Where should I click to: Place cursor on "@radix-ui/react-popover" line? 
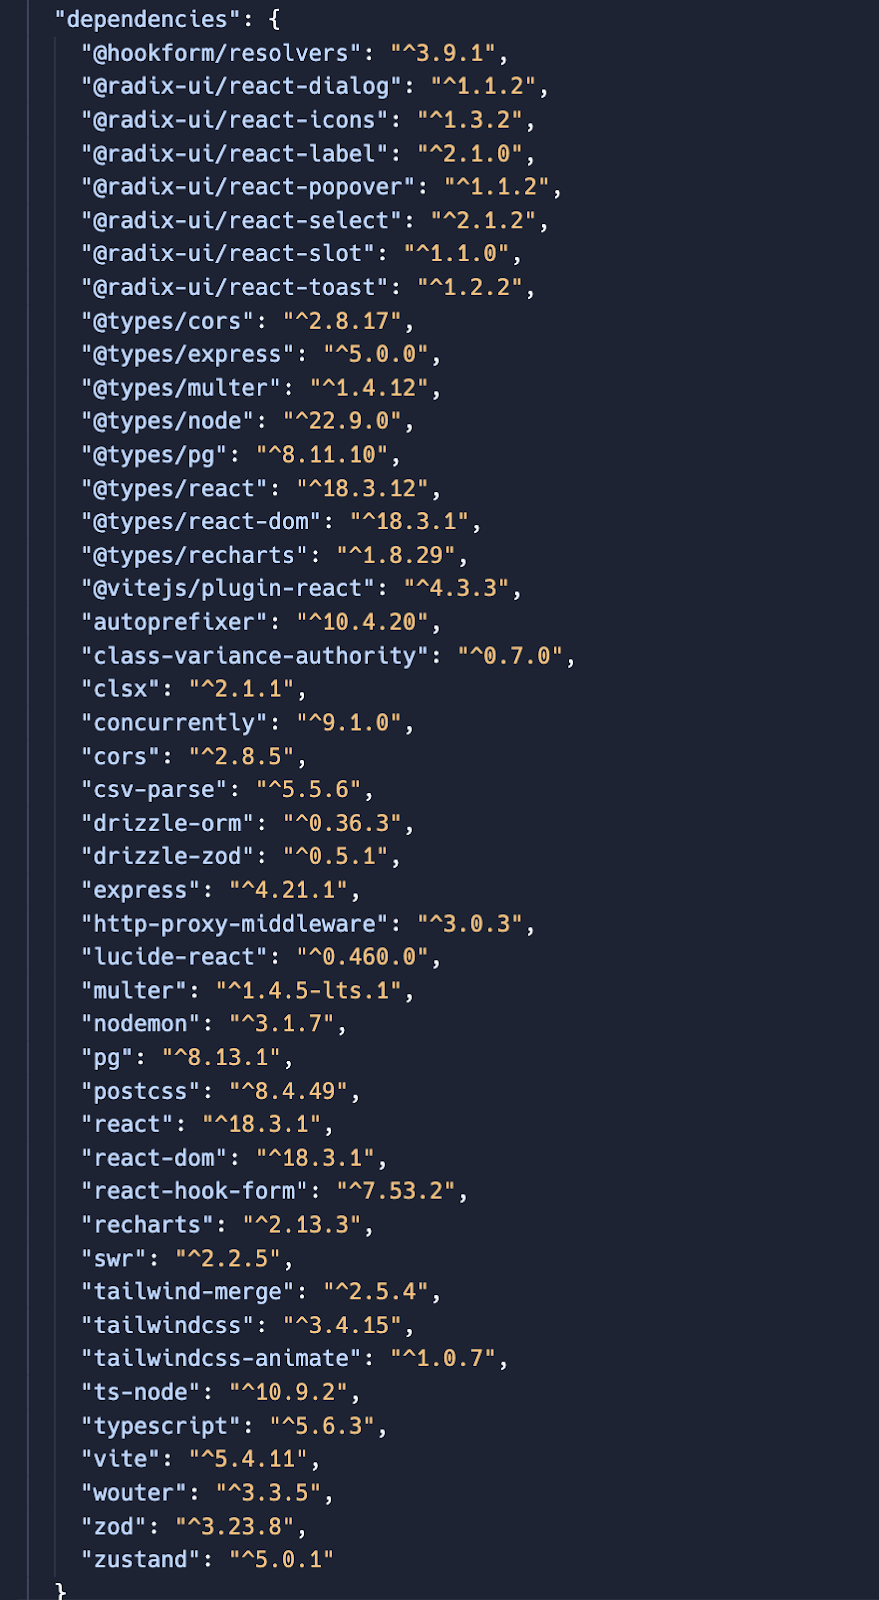pos(248,187)
